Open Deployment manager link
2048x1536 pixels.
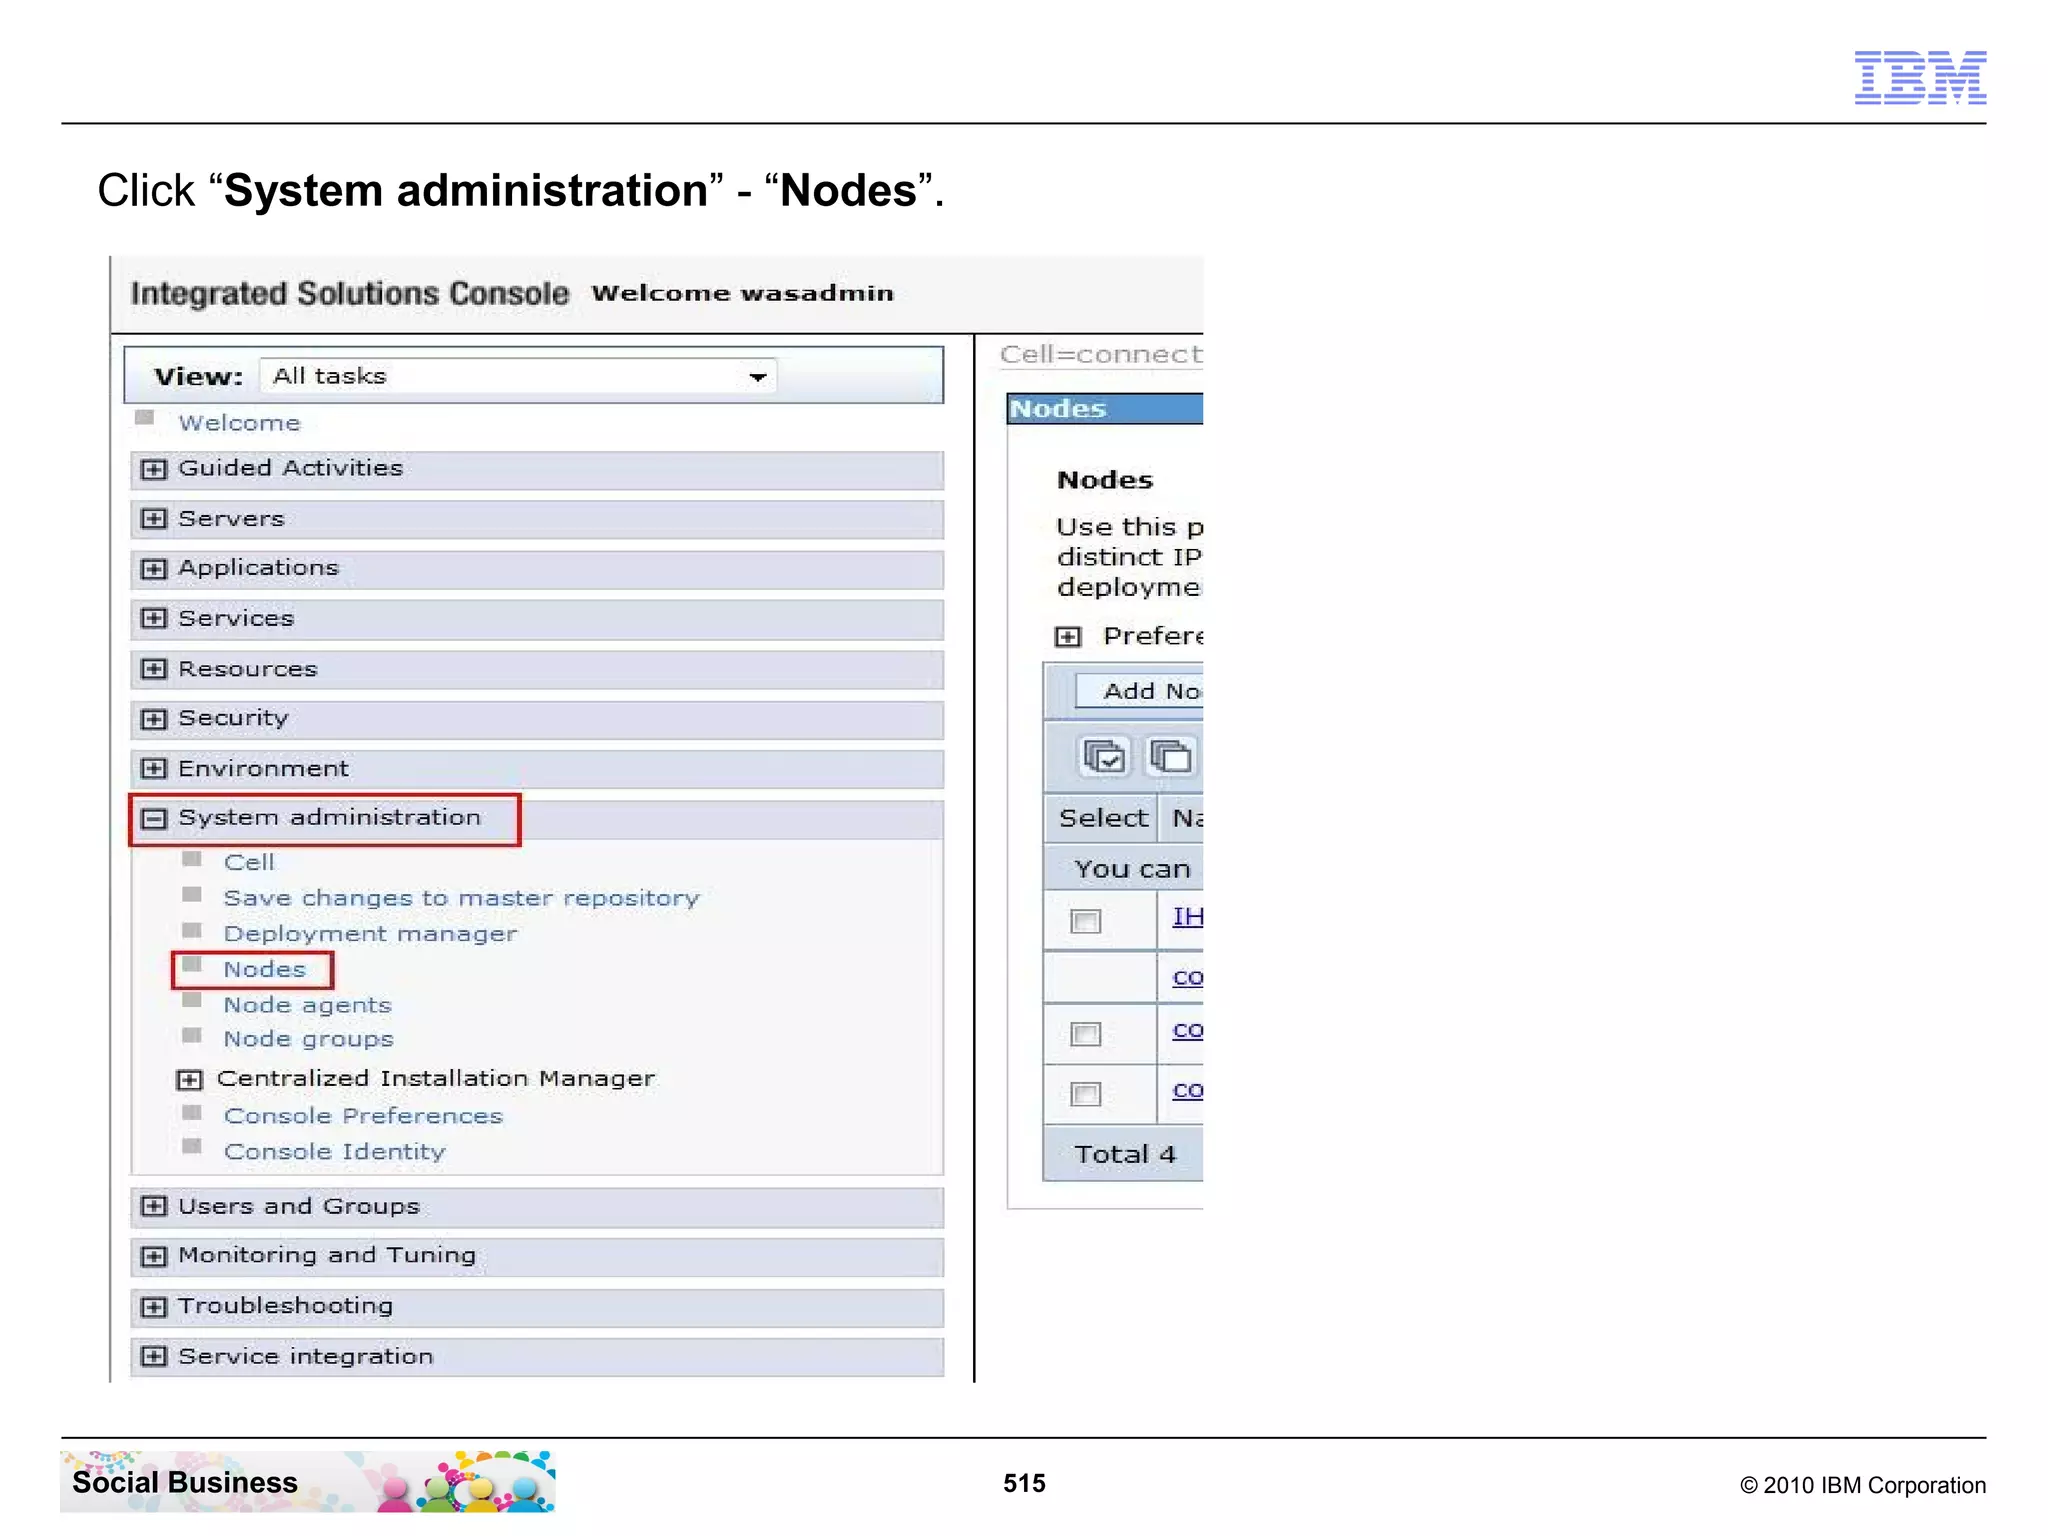tap(370, 934)
